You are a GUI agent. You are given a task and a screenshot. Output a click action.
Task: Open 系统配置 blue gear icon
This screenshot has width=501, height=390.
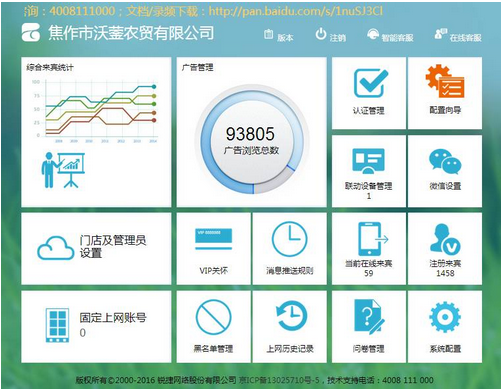(445, 317)
